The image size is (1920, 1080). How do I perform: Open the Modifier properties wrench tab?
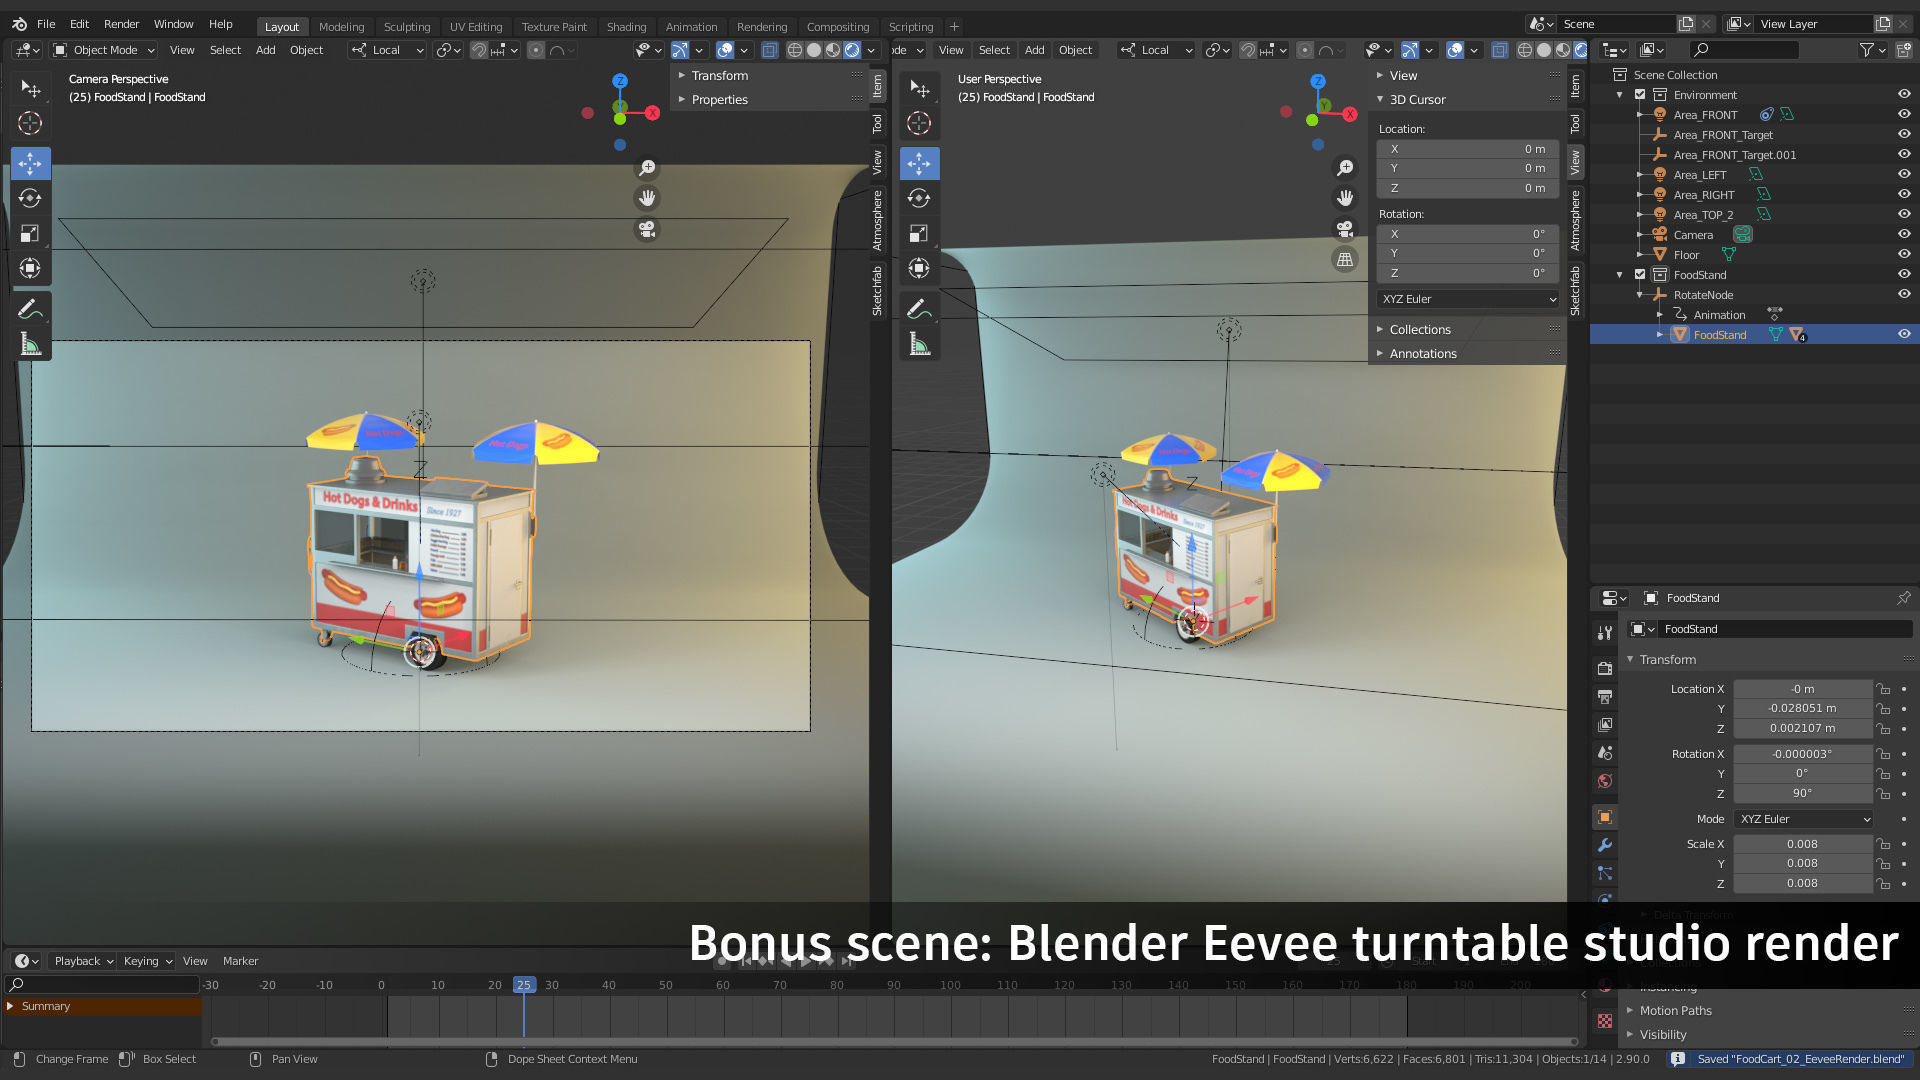1605,845
